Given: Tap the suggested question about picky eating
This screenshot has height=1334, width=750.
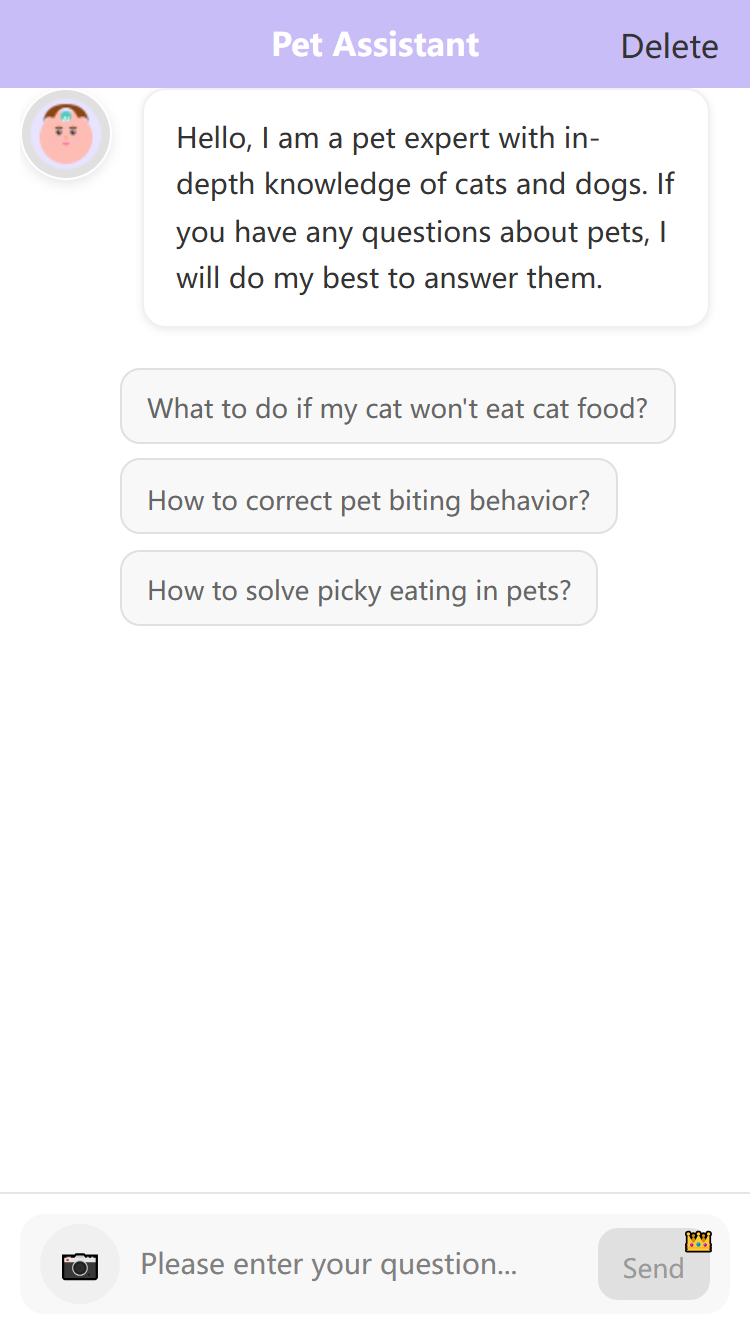Looking at the screenshot, I should click(x=358, y=589).
